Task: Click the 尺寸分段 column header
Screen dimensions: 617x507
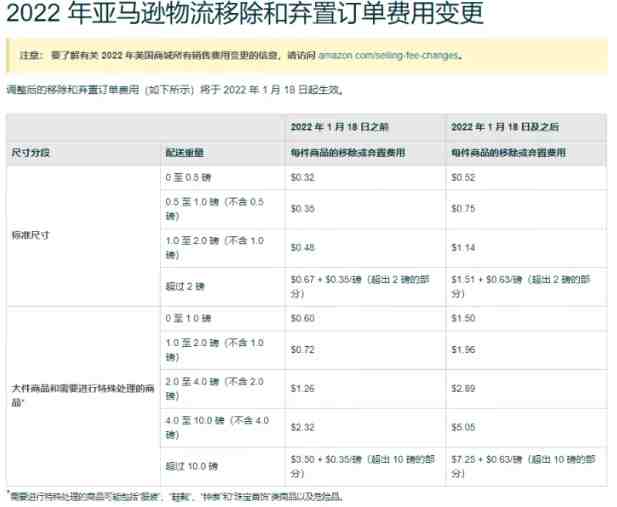Action: click(31, 153)
